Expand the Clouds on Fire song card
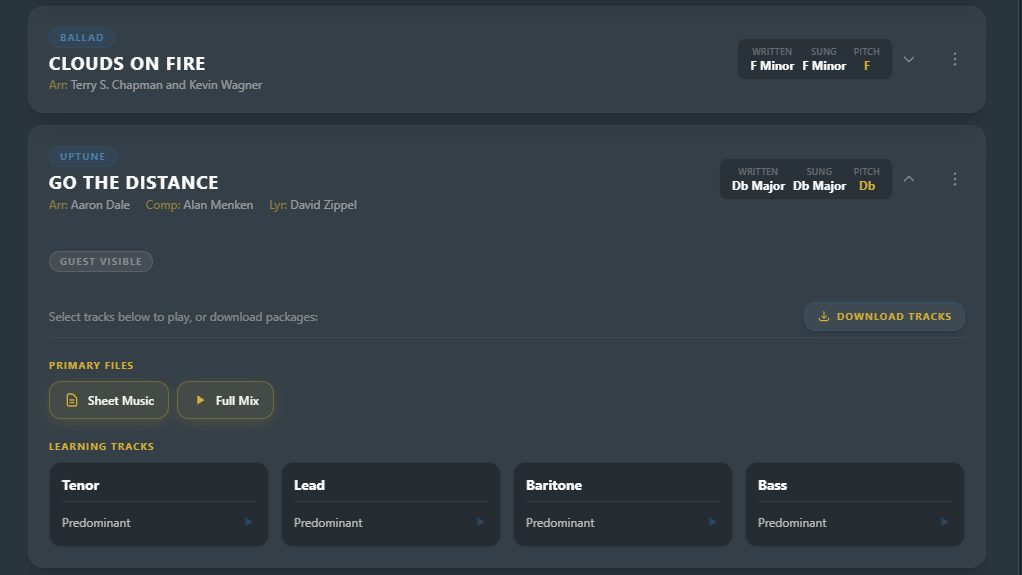Screen dimensions: 1022x575 pyautogui.click(x=909, y=59)
